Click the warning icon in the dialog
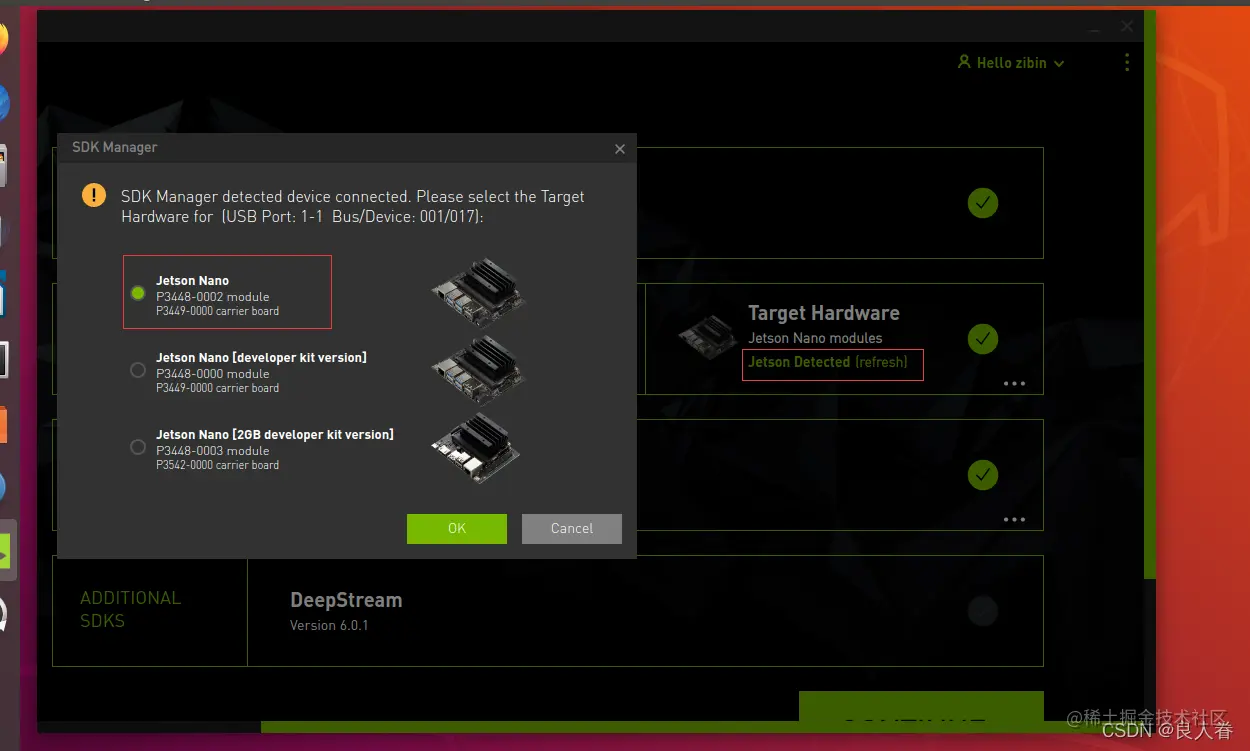The width and height of the screenshot is (1250, 751). (93, 195)
